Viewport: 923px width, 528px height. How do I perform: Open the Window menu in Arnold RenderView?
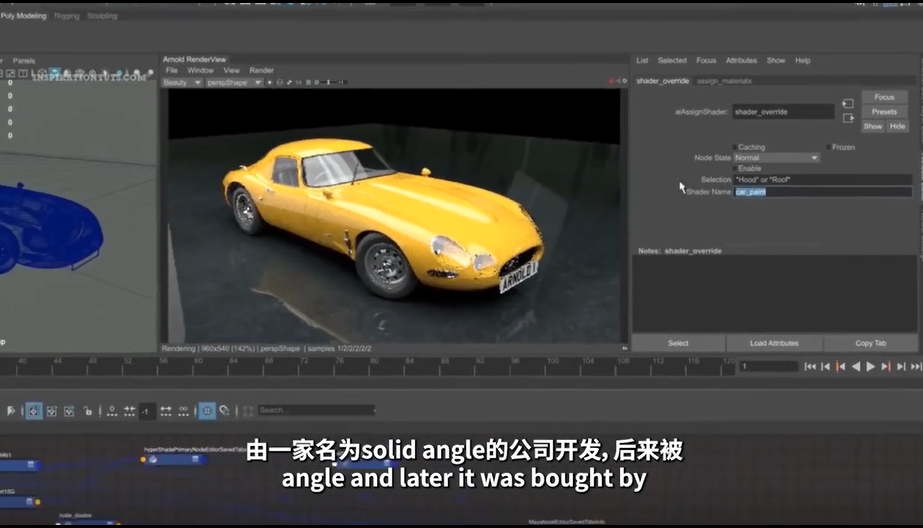[200, 70]
